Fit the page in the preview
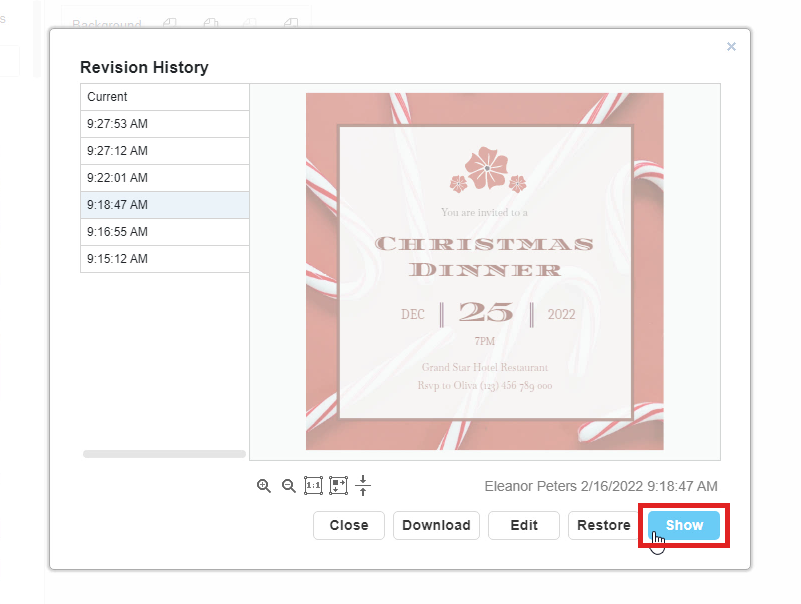 pyautogui.click(x=338, y=486)
